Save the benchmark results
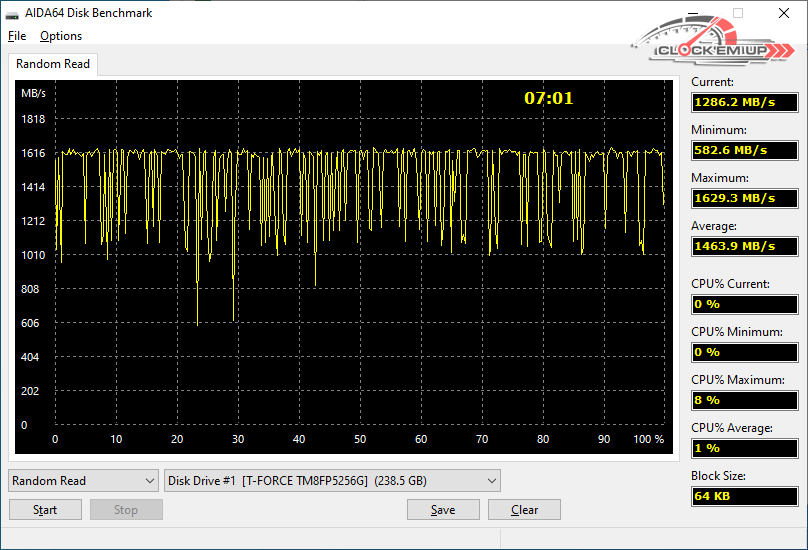The image size is (808, 550). (443, 510)
